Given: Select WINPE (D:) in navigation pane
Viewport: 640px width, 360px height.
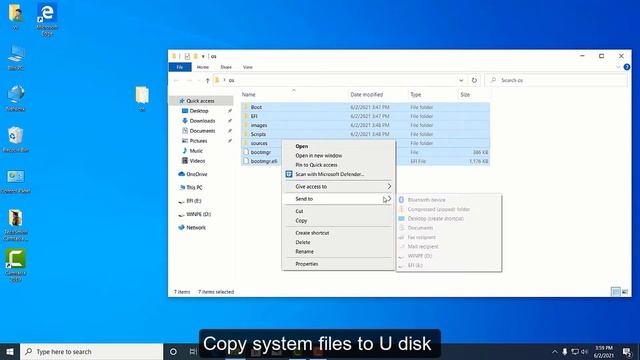Looking at the screenshot, I should tap(198, 214).
